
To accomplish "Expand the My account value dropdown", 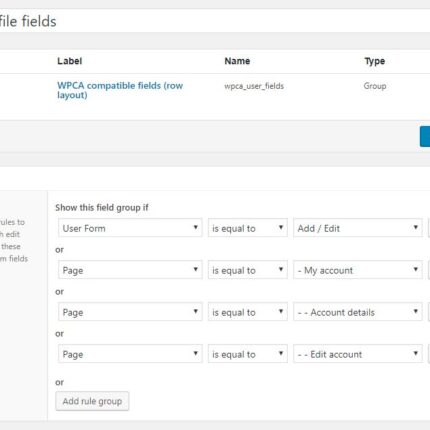I will coord(358,270).
